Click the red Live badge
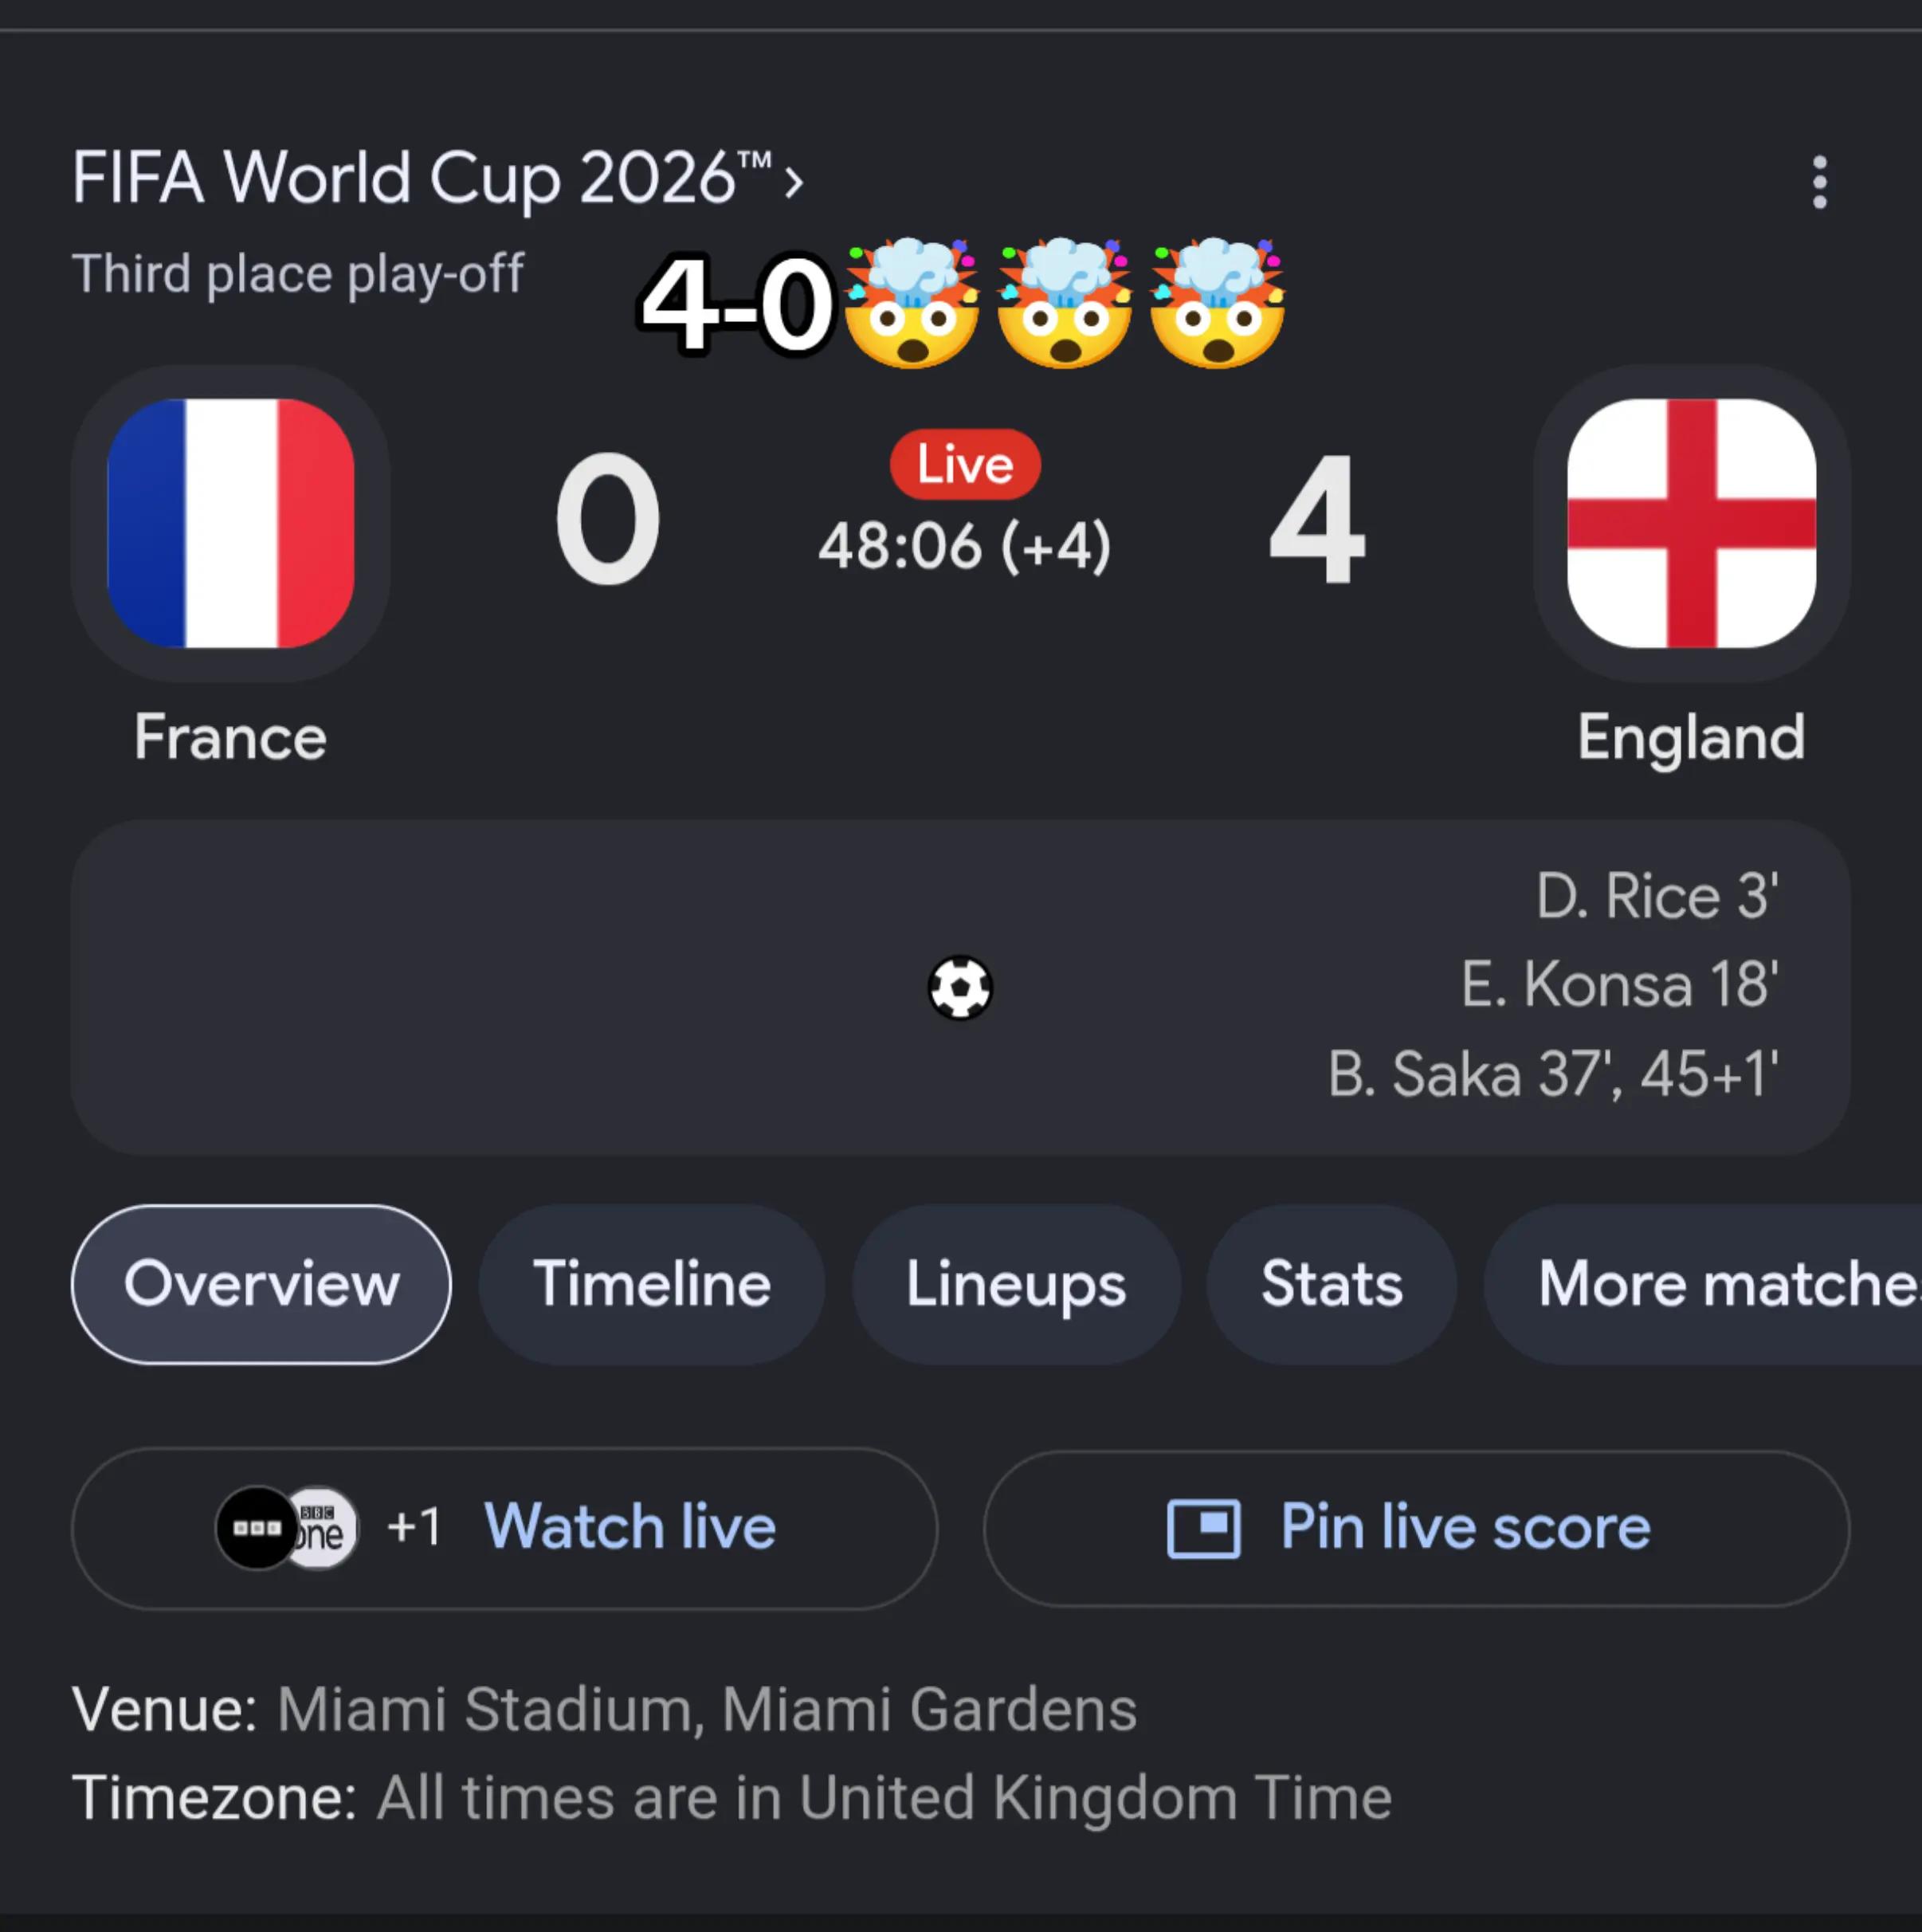Viewport: 1922px width, 1932px height. (x=965, y=464)
